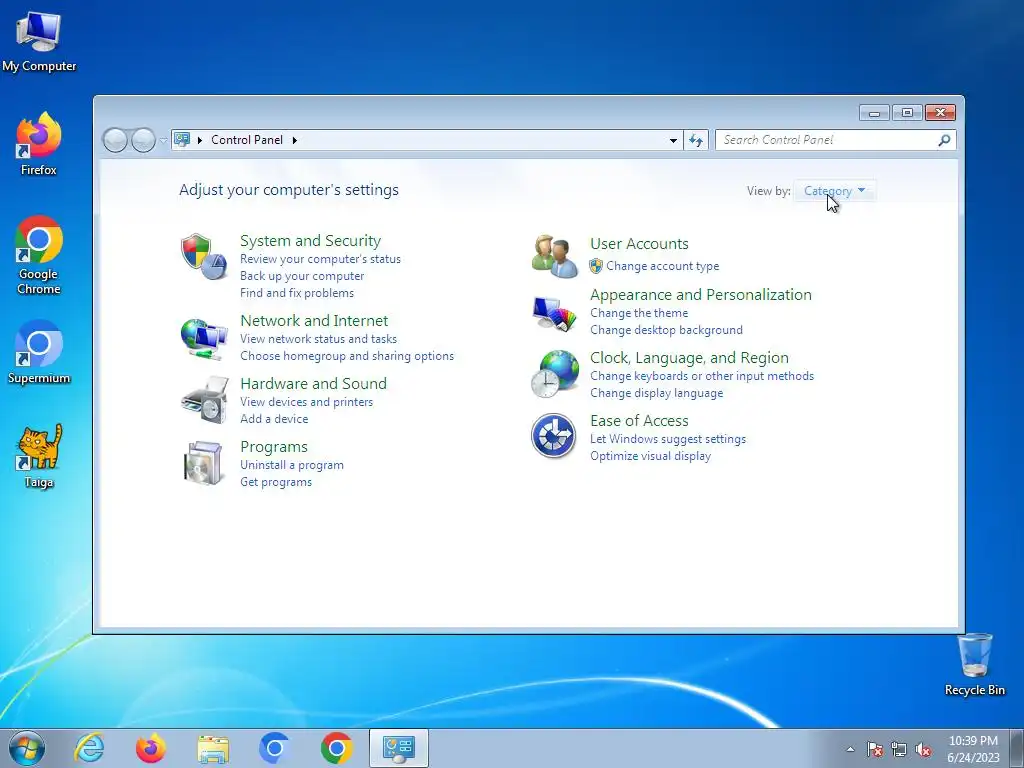Click View devices and printers
Screen dimensions: 1024x768
[306, 402]
